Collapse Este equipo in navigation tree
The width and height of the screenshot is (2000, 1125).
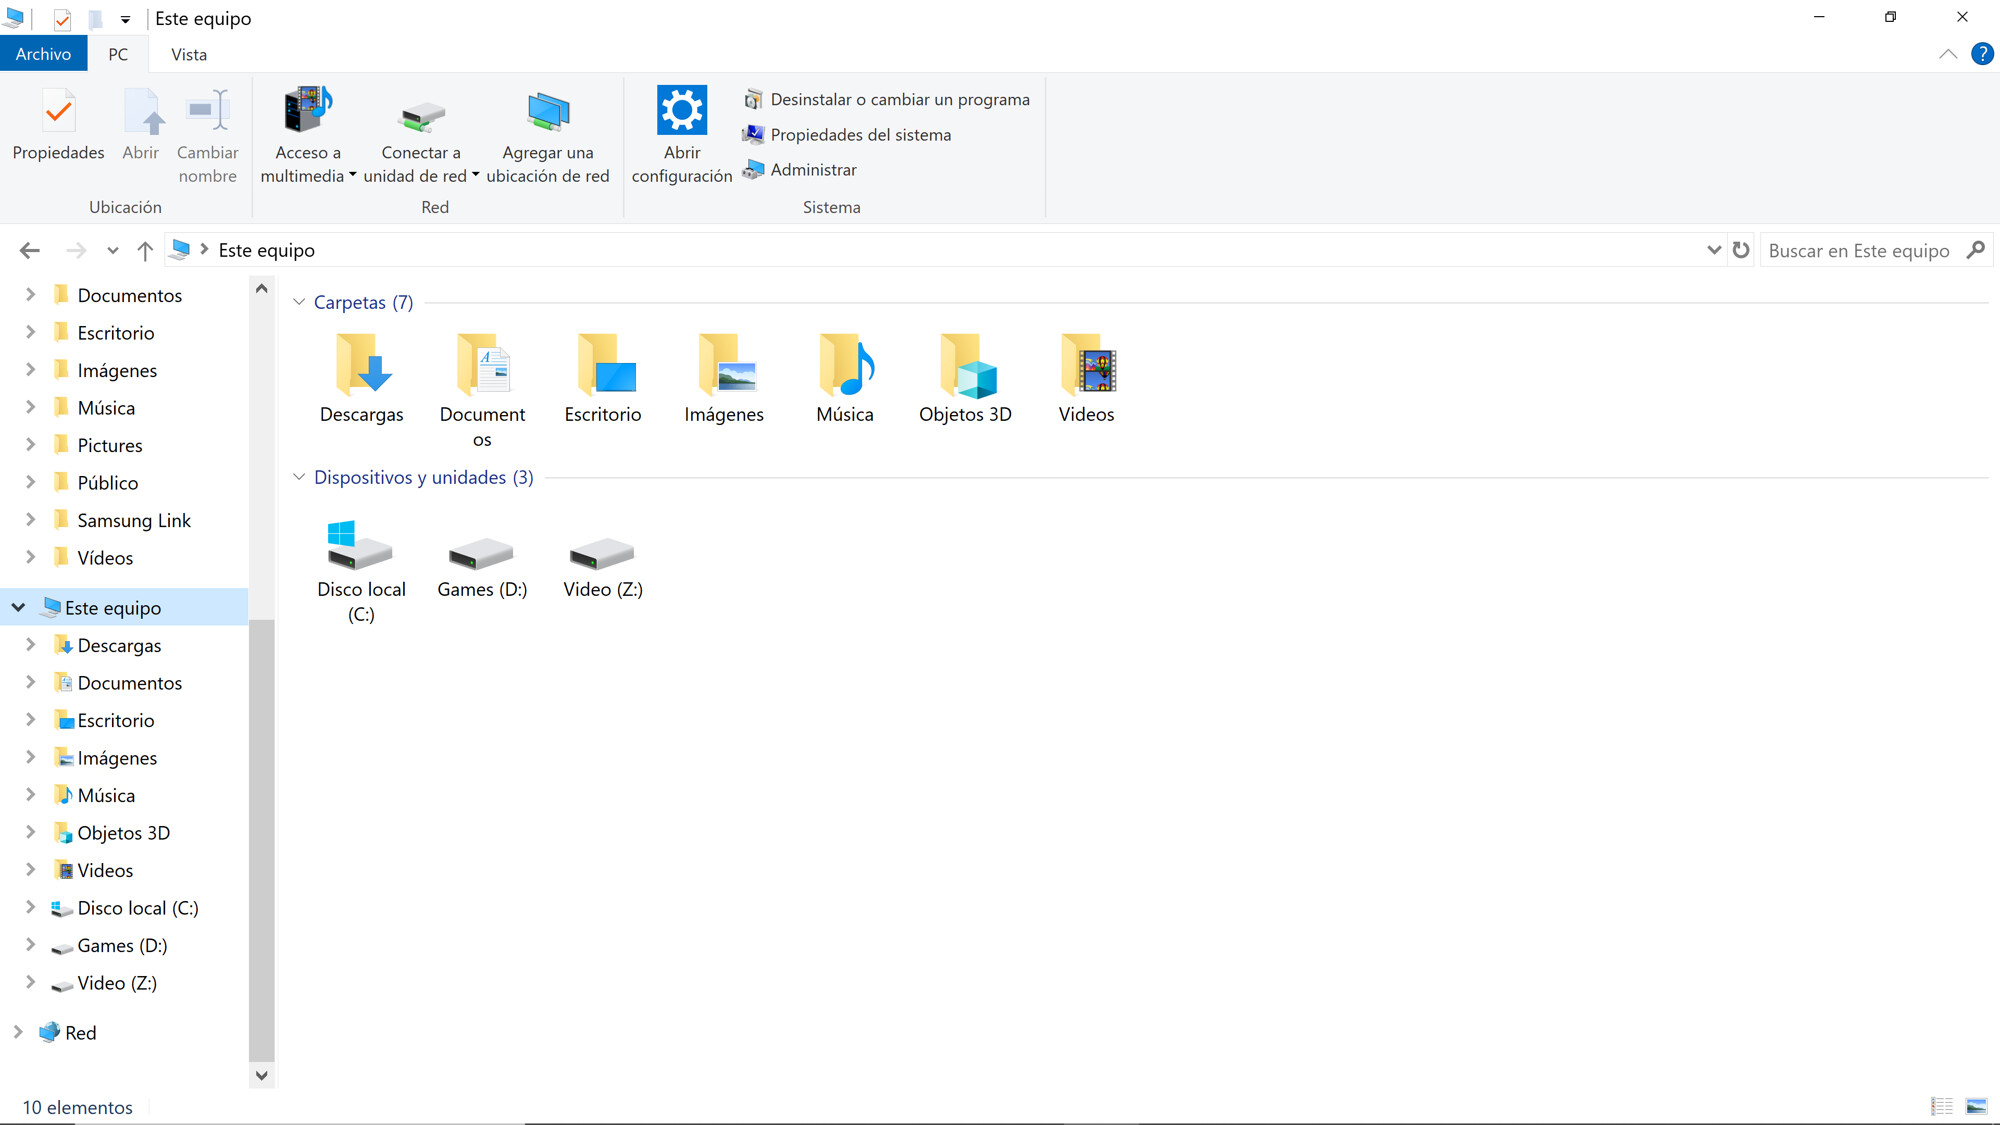pyautogui.click(x=19, y=607)
